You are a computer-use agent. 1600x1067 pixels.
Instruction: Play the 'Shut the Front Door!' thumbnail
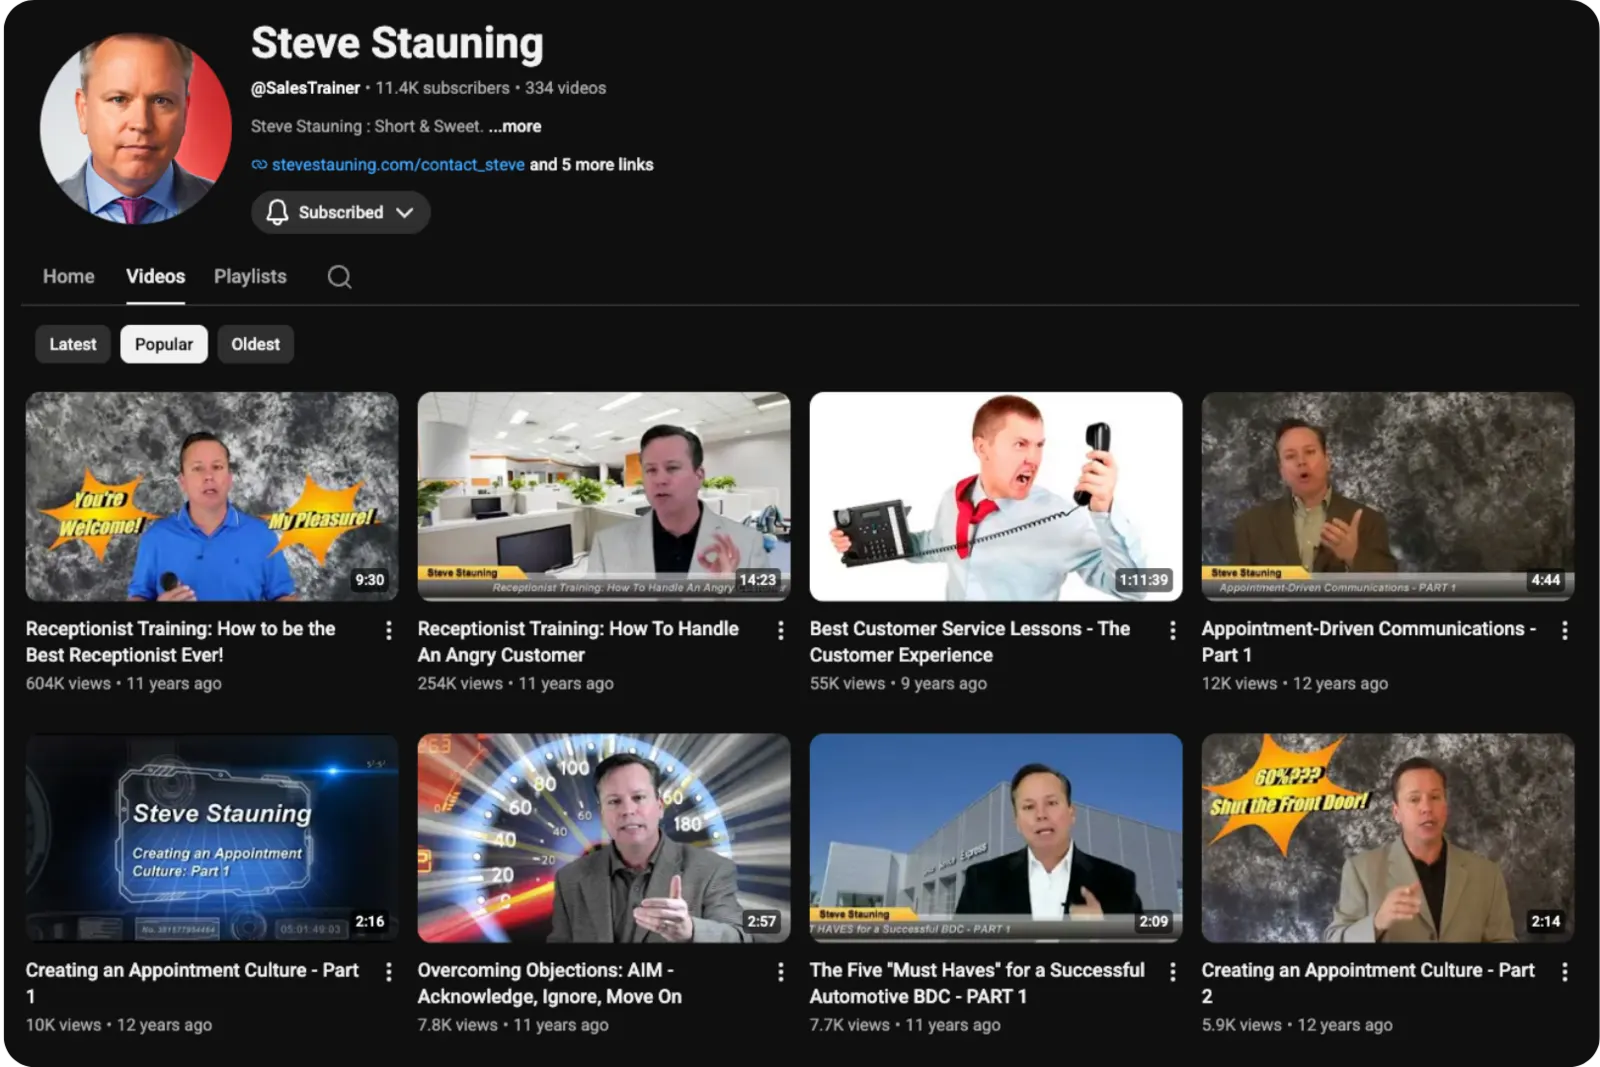click(1388, 838)
